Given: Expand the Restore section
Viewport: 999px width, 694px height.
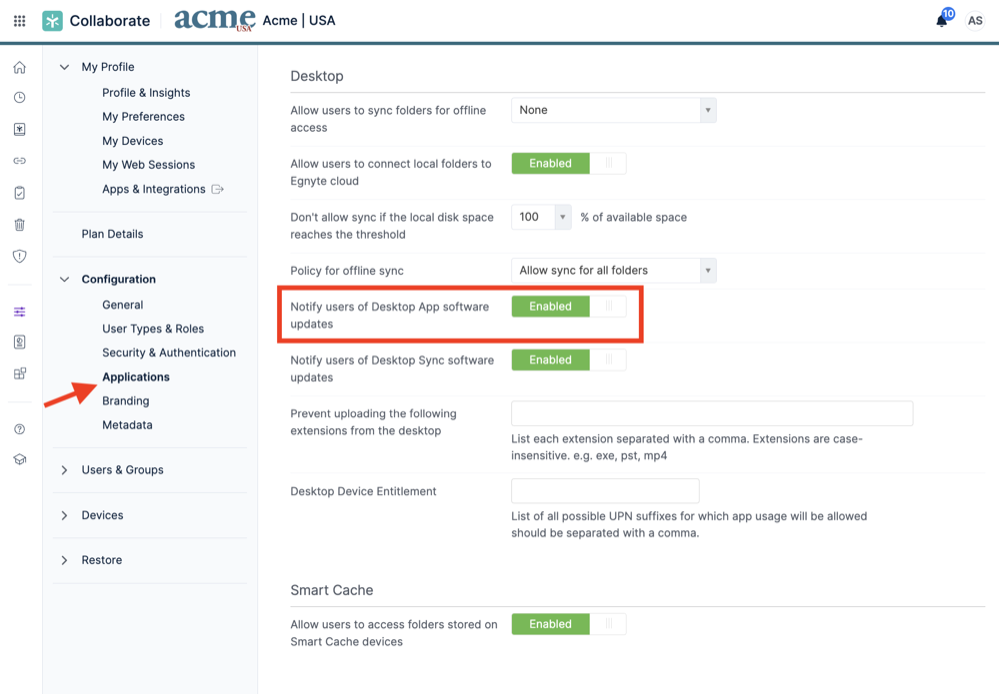Looking at the screenshot, I should point(64,560).
